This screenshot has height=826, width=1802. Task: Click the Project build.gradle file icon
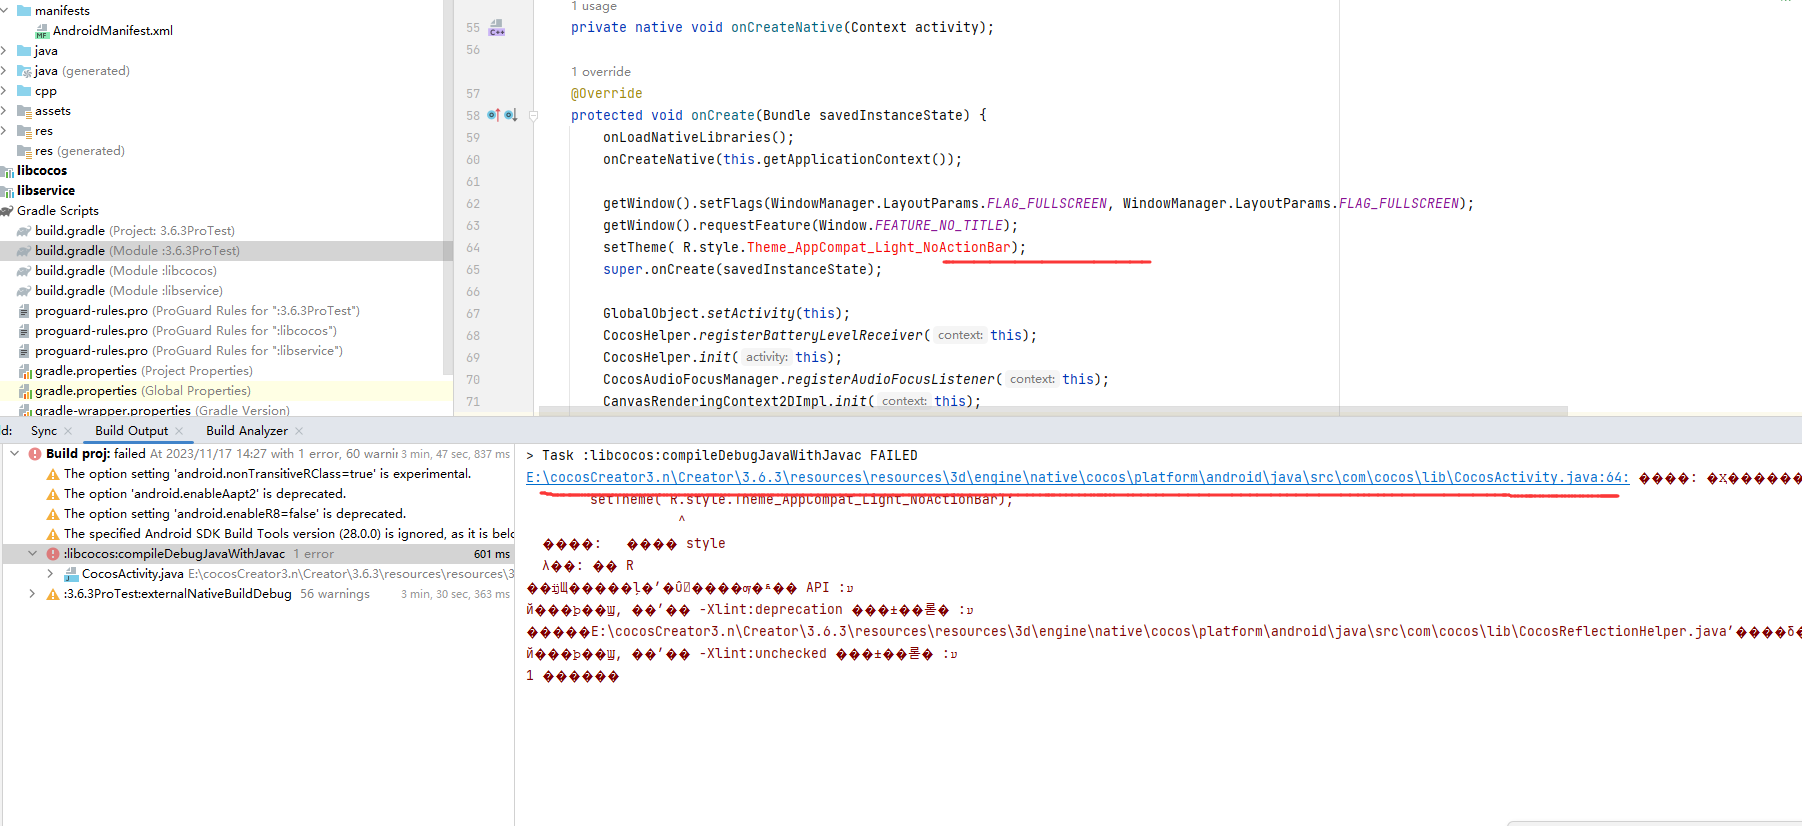[25, 231]
